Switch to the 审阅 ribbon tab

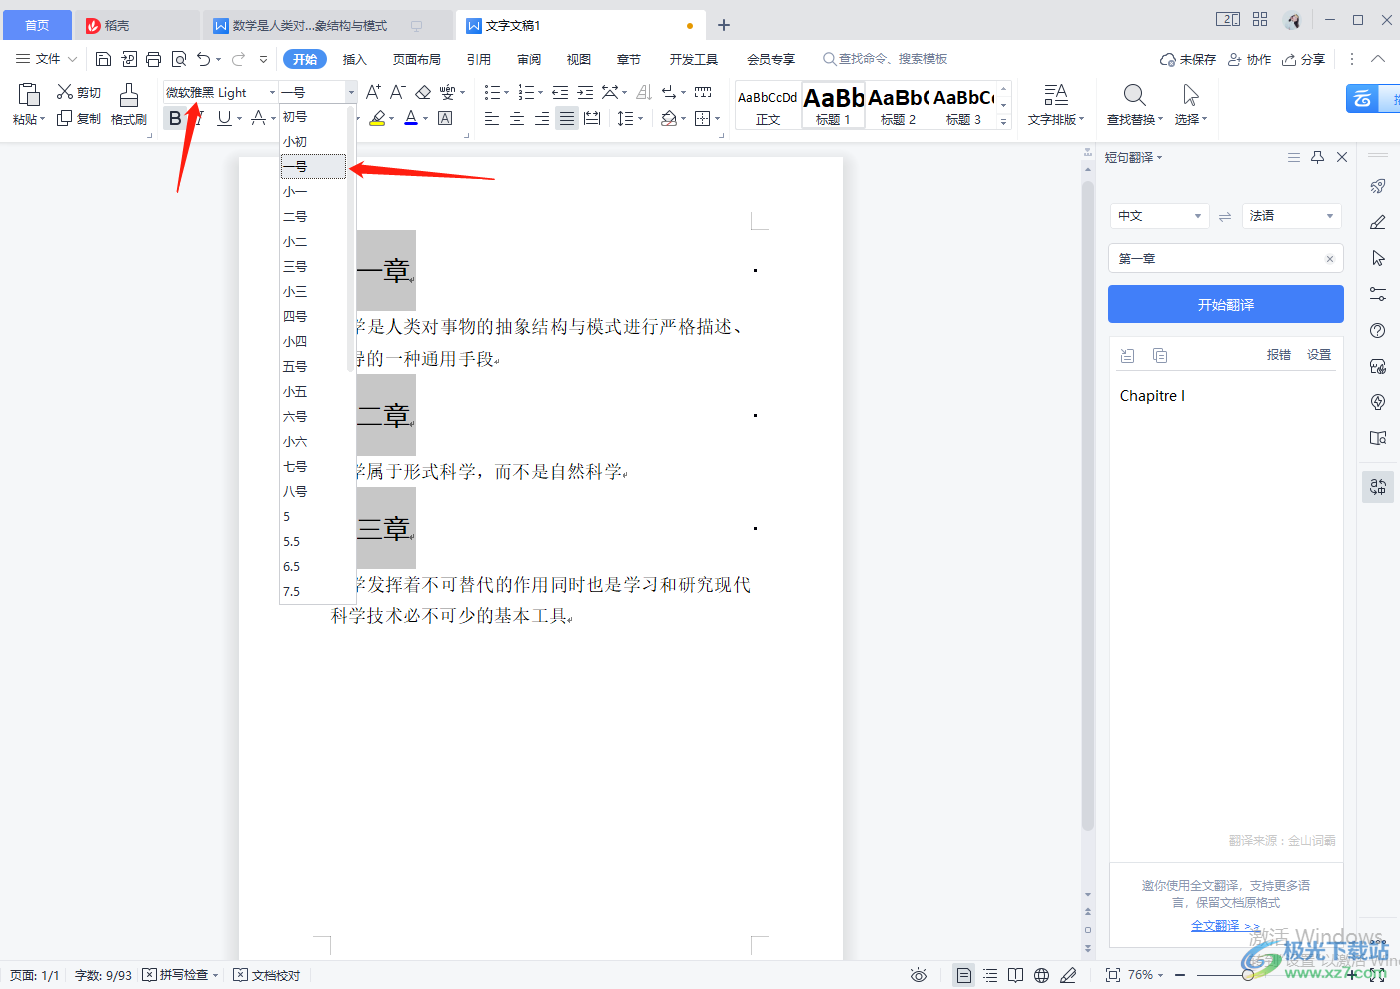(x=529, y=59)
